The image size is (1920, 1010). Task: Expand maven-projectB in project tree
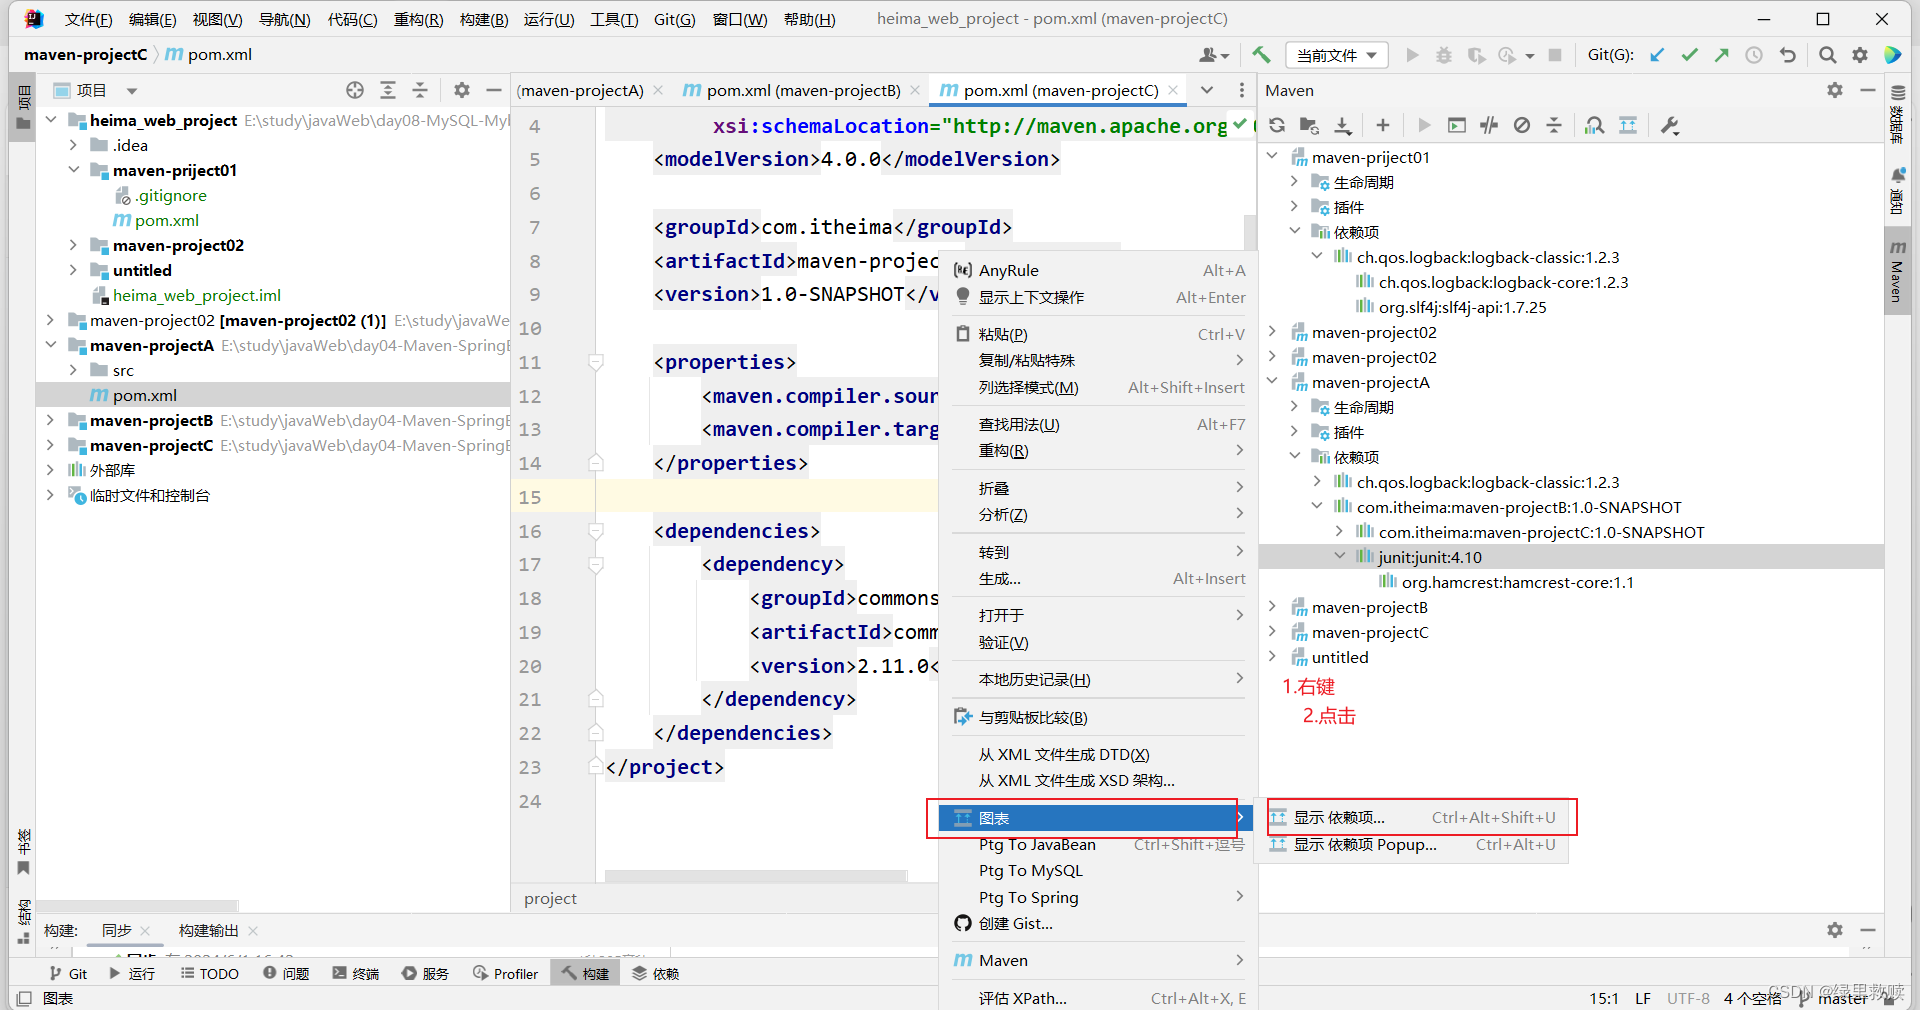[50, 420]
